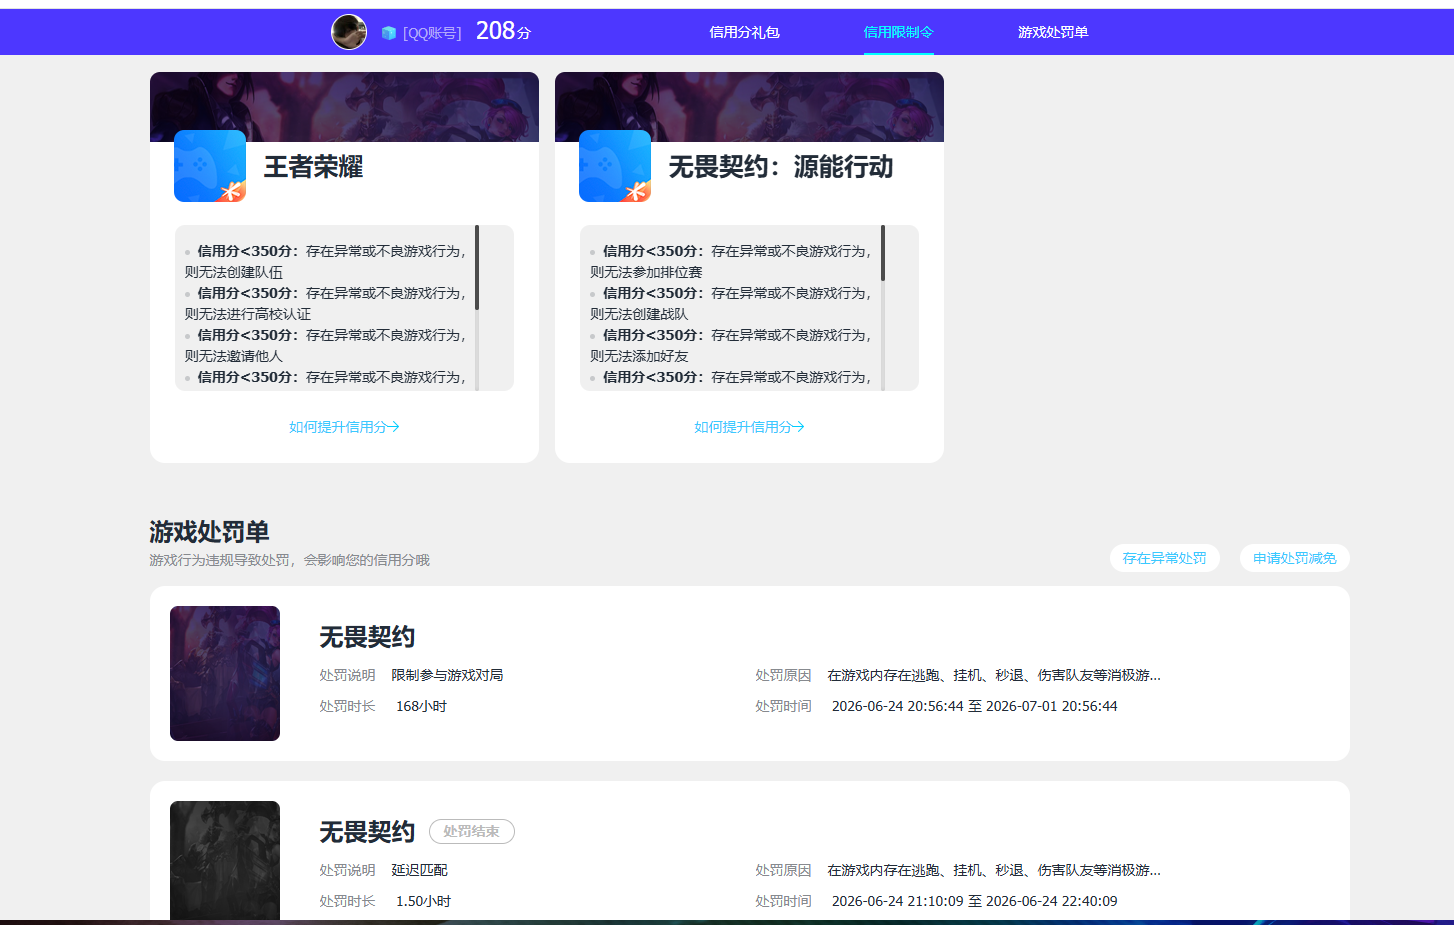
Task: Click the [QQ账号] label
Action: (432, 33)
